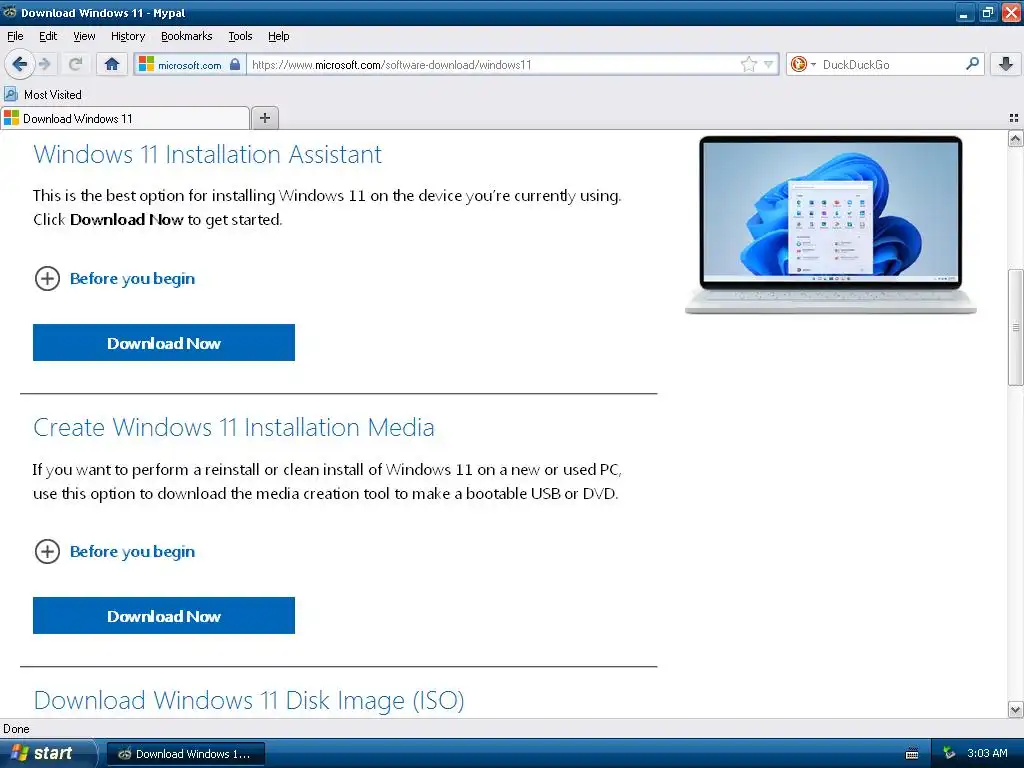Expand Before you begin under Installation Media

coord(114,552)
